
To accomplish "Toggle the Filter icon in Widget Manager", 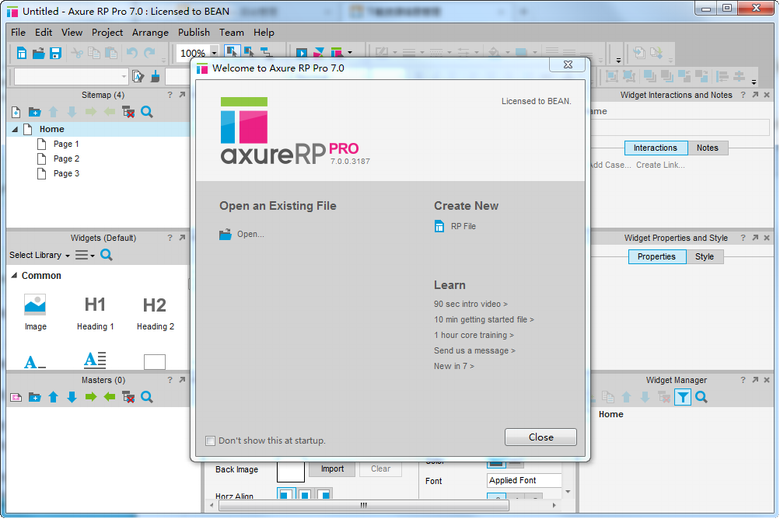I will click(x=682, y=397).
